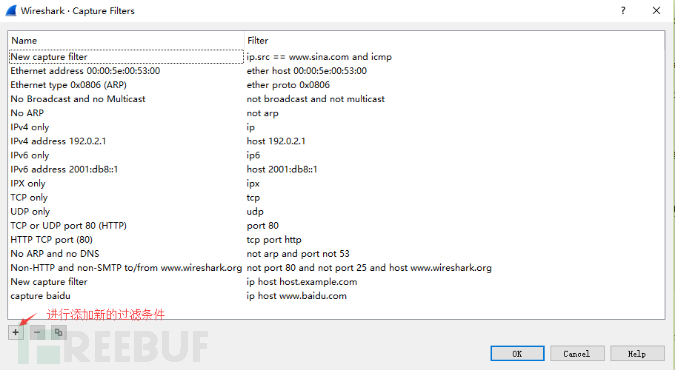Screen dimensions: 676x371
Task: Click the Cancel button
Action: click(x=577, y=354)
